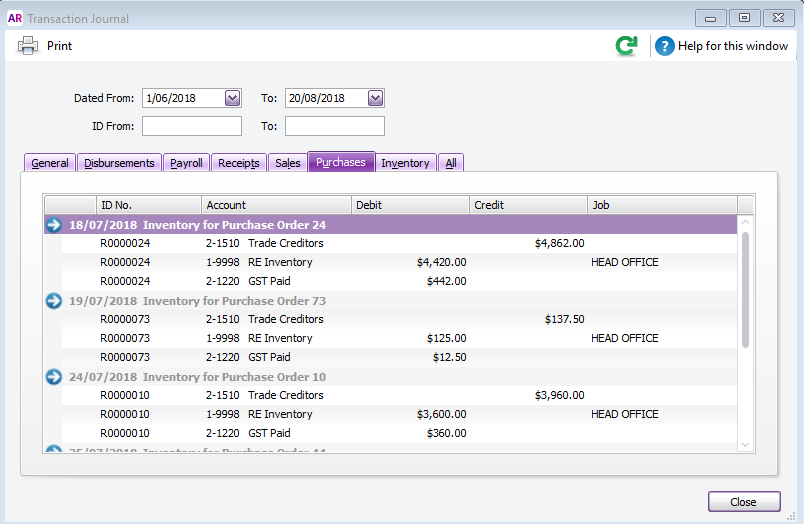Click the printer icon
This screenshot has height=524, width=804.
(x=28, y=46)
